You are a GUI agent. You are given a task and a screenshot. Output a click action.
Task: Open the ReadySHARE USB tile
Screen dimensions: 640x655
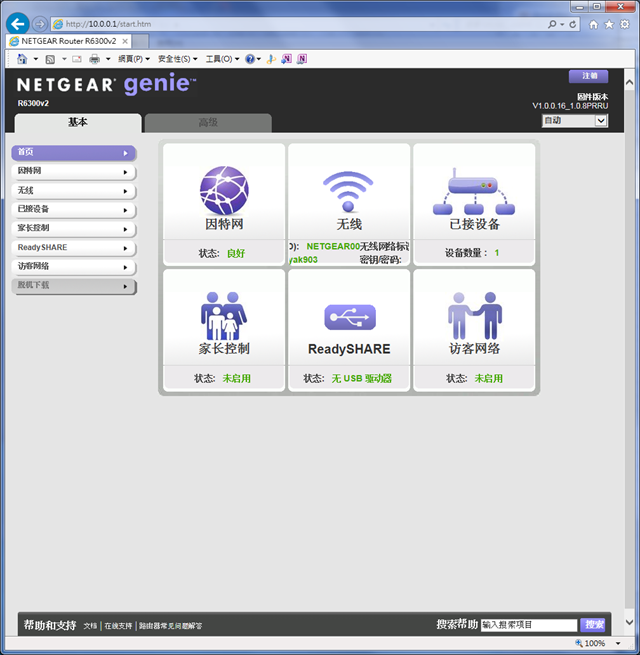(x=349, y=330)
